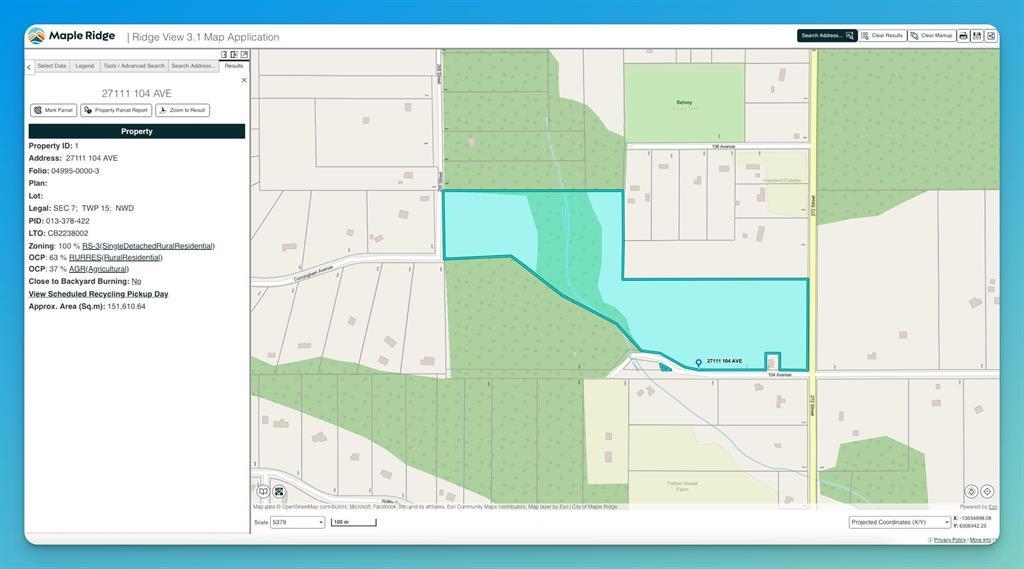Viewport: 1024px width, 569px height.
Task: Click the Share icon at top right
Action: click(991, 36)
